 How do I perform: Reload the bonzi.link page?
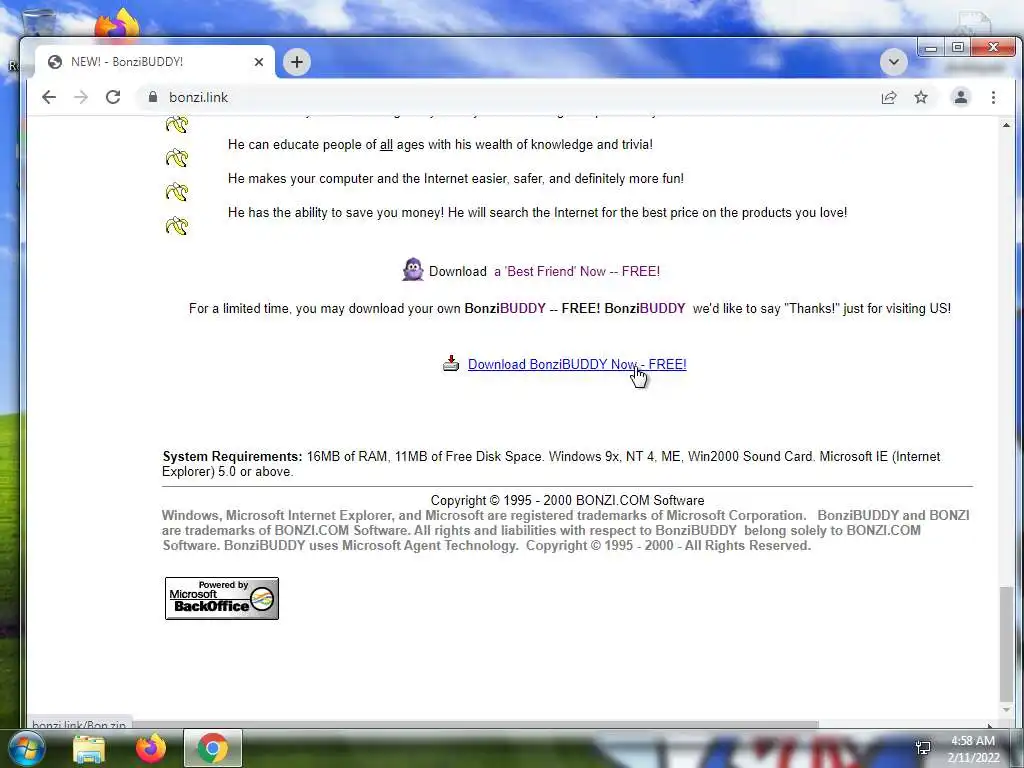(113, 97)
